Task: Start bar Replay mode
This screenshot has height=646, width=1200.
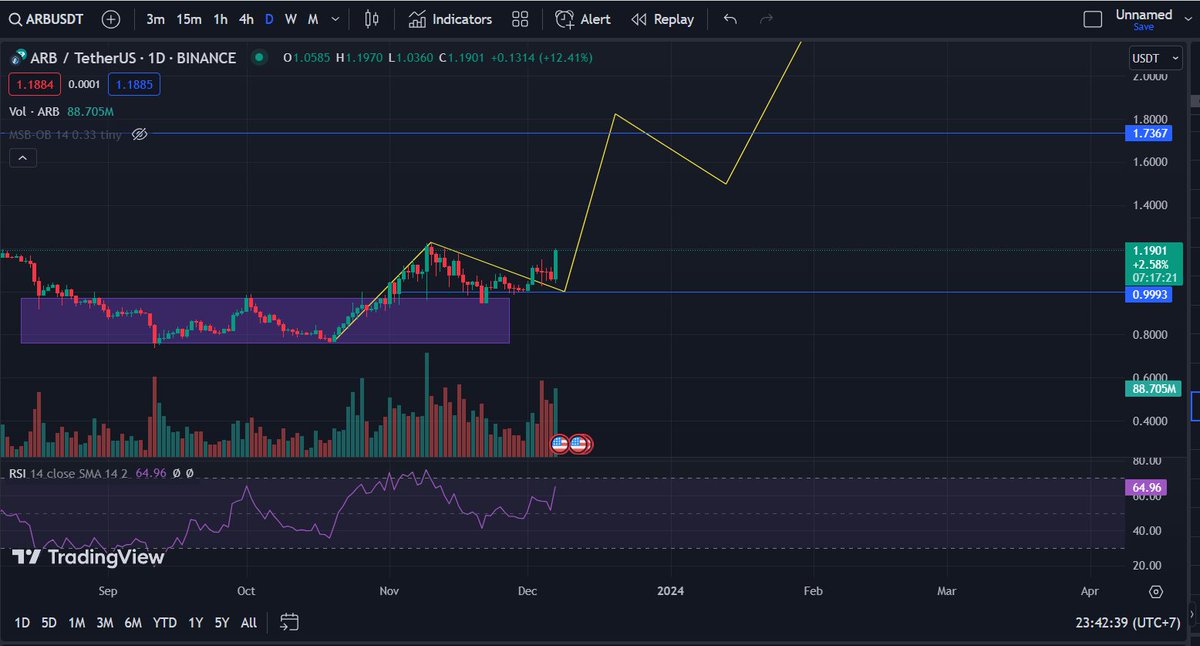Action: point(662,19)
